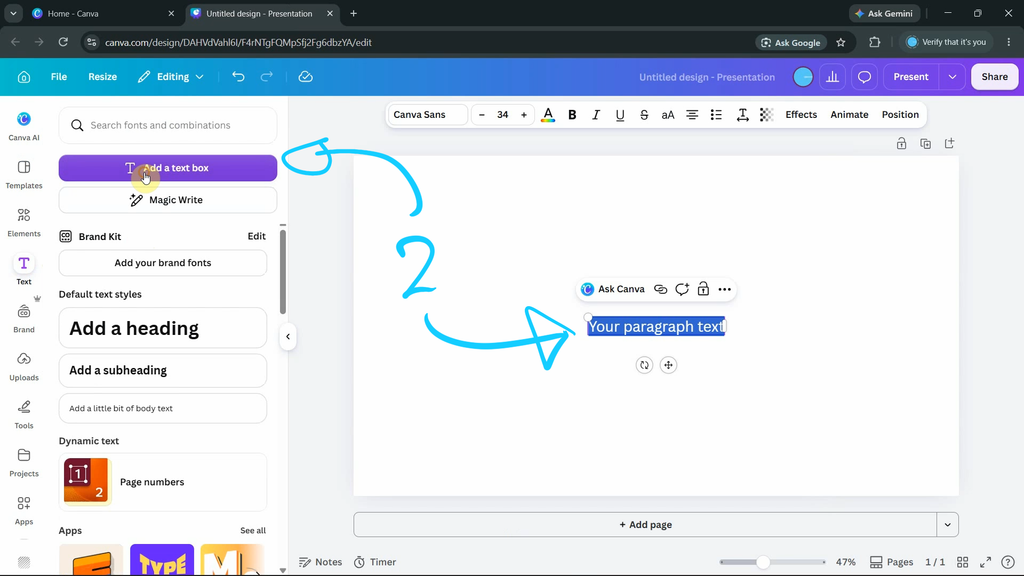Click Add your brand fonts
The height and width of the screenshot is (576, 1024).
point(163,263)
